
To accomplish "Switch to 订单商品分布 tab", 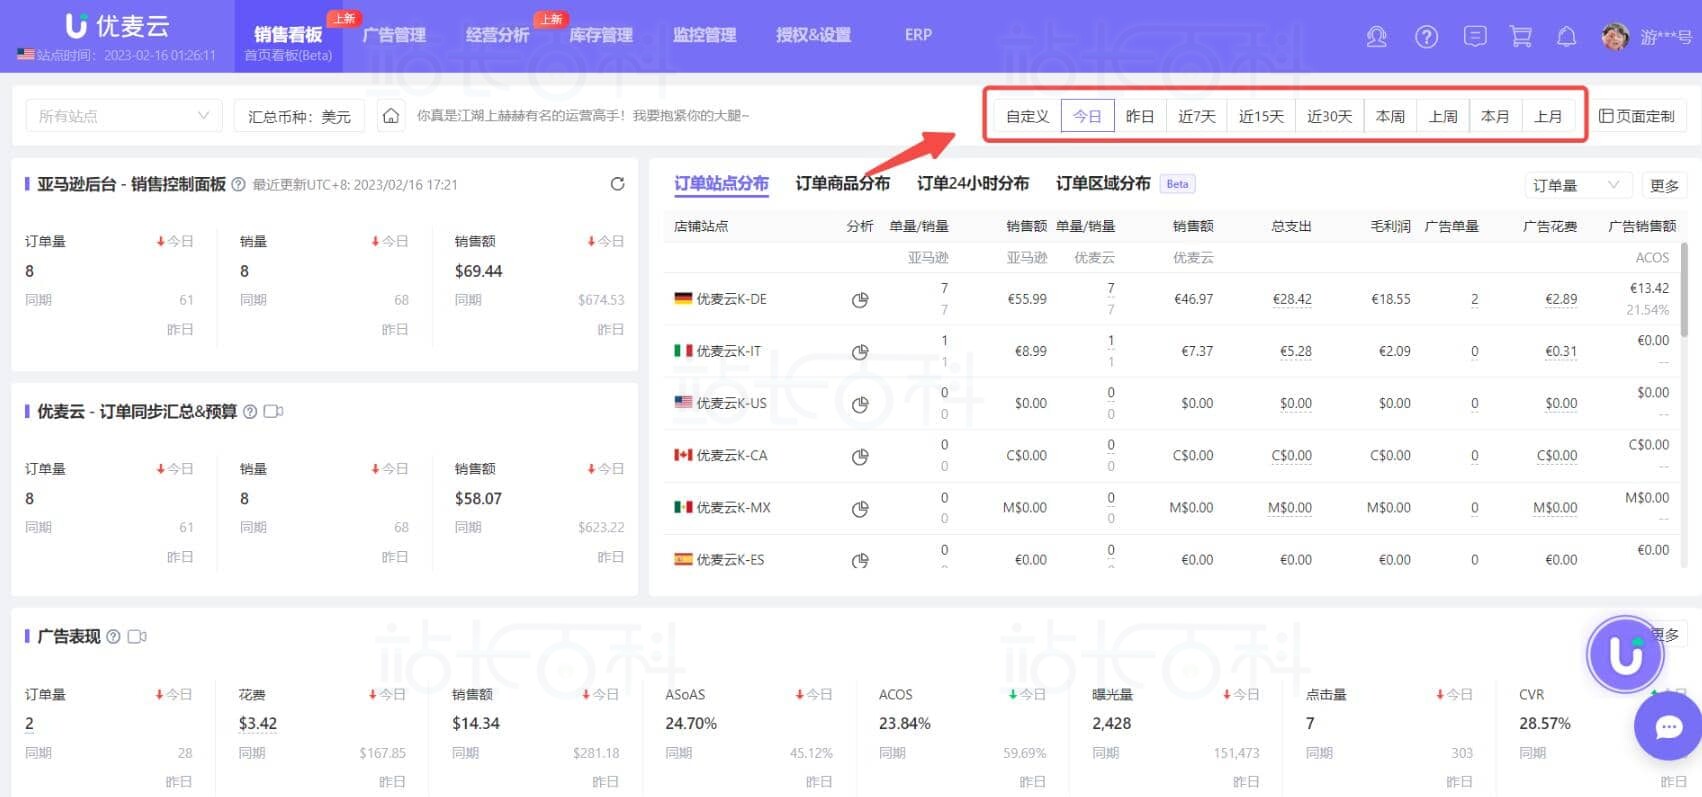I will click(842, 184).
